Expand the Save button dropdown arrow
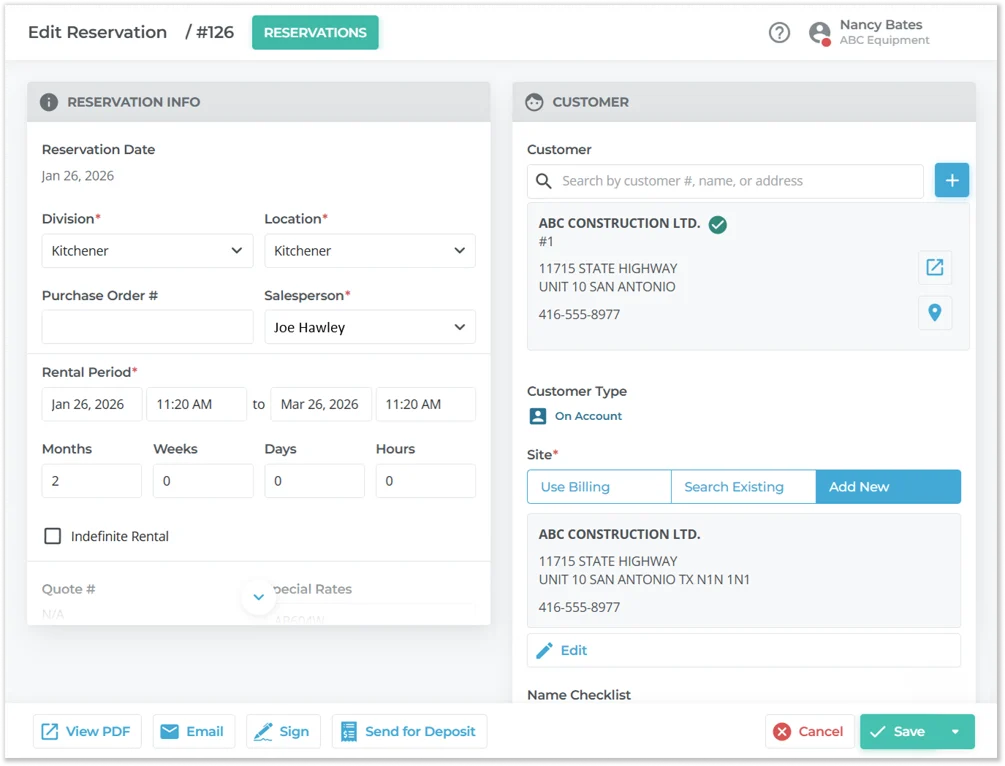This screenshot has height=766, width=1005. tap(955, 732)
